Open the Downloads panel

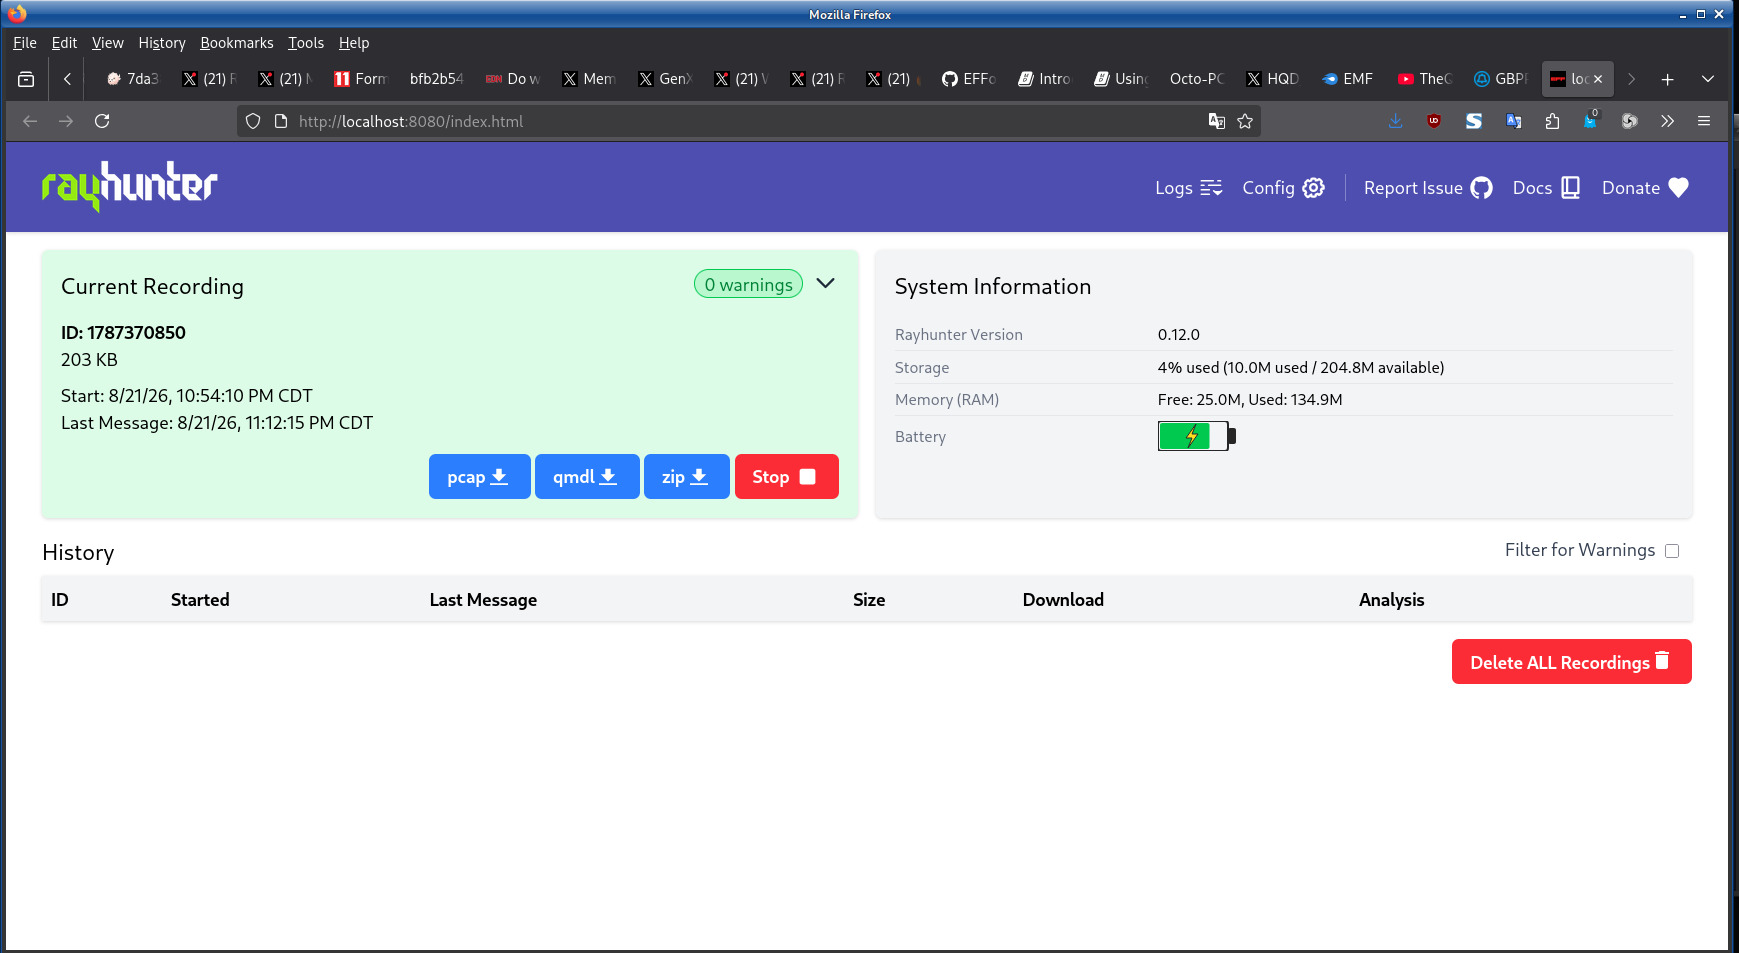pyautogui.click(x=1396, y=121)
